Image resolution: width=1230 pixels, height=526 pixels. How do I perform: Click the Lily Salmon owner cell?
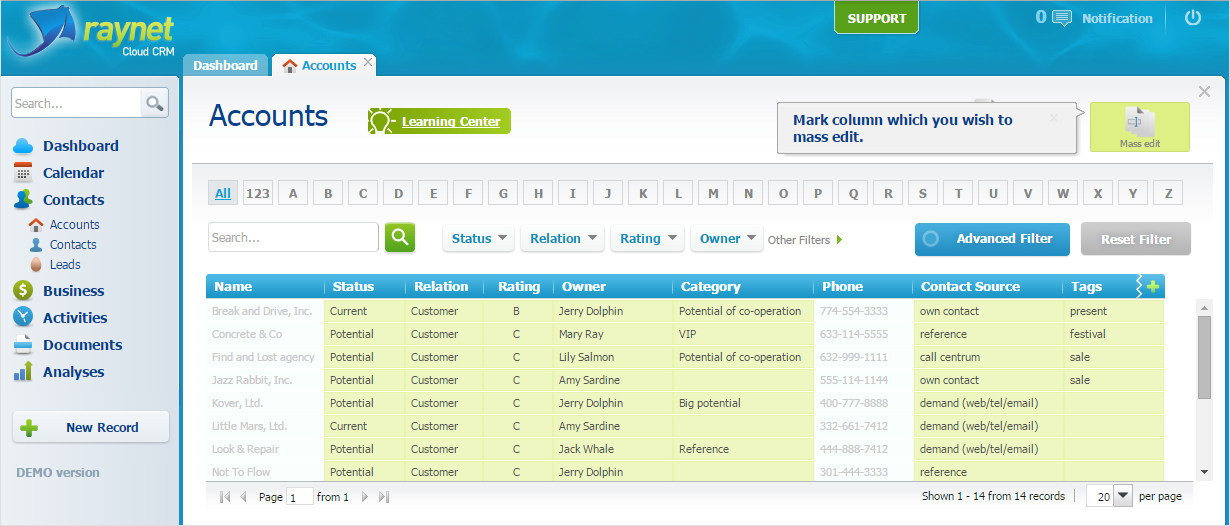[613, 357]
